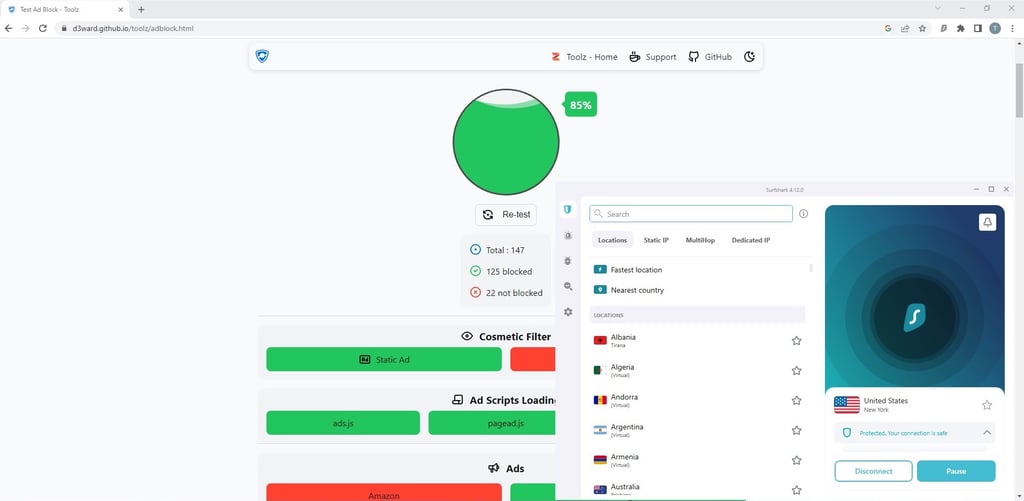Select the Andorra location
The width and height of the screenshot is (1024, 501).
(x=697, y=400)
